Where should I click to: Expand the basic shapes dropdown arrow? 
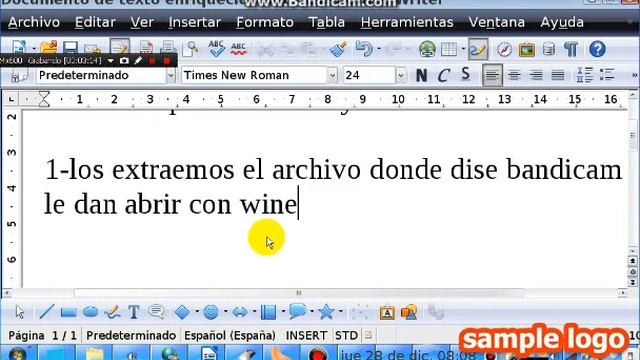click(197, 312)
